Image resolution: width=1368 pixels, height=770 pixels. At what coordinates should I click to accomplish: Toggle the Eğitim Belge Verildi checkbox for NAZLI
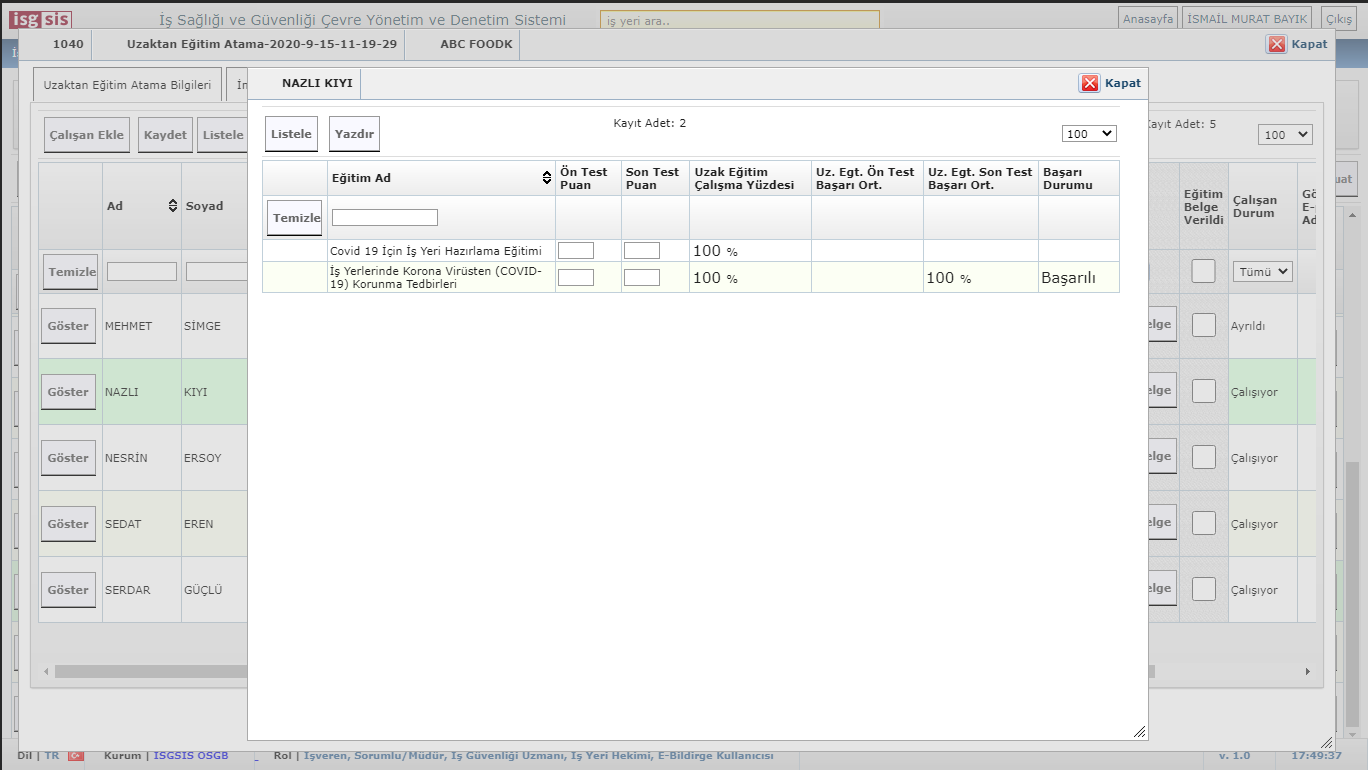(x=1204, y=391)
